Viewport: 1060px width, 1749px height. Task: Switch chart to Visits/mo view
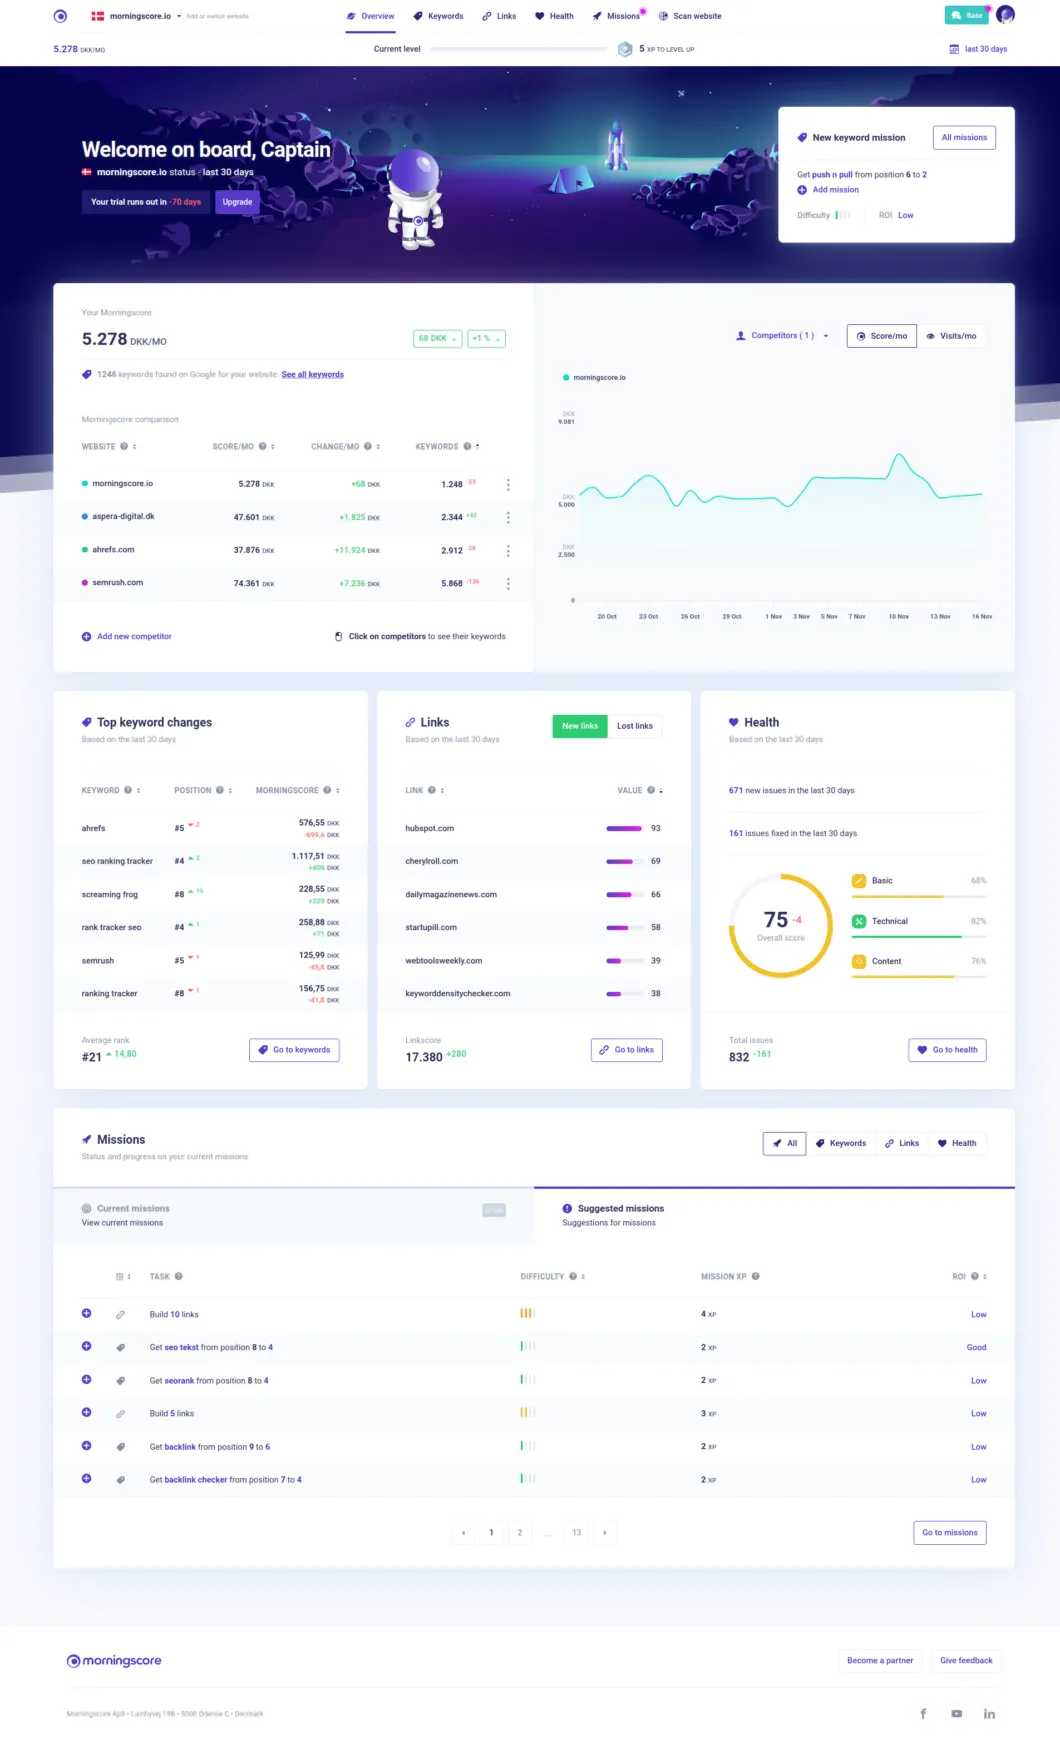(951, 336)
